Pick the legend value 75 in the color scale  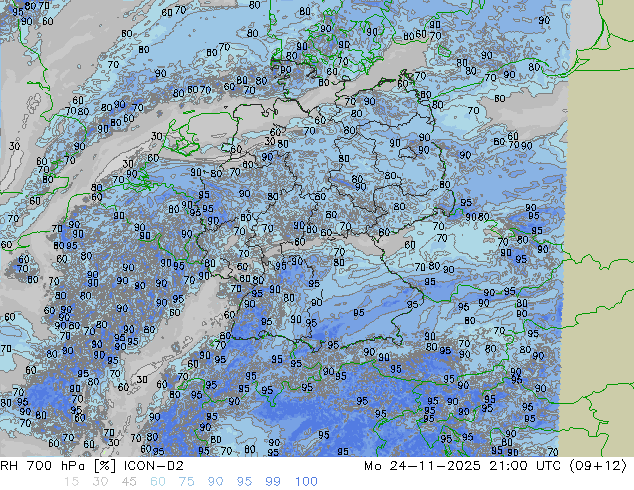click(186, 482)
